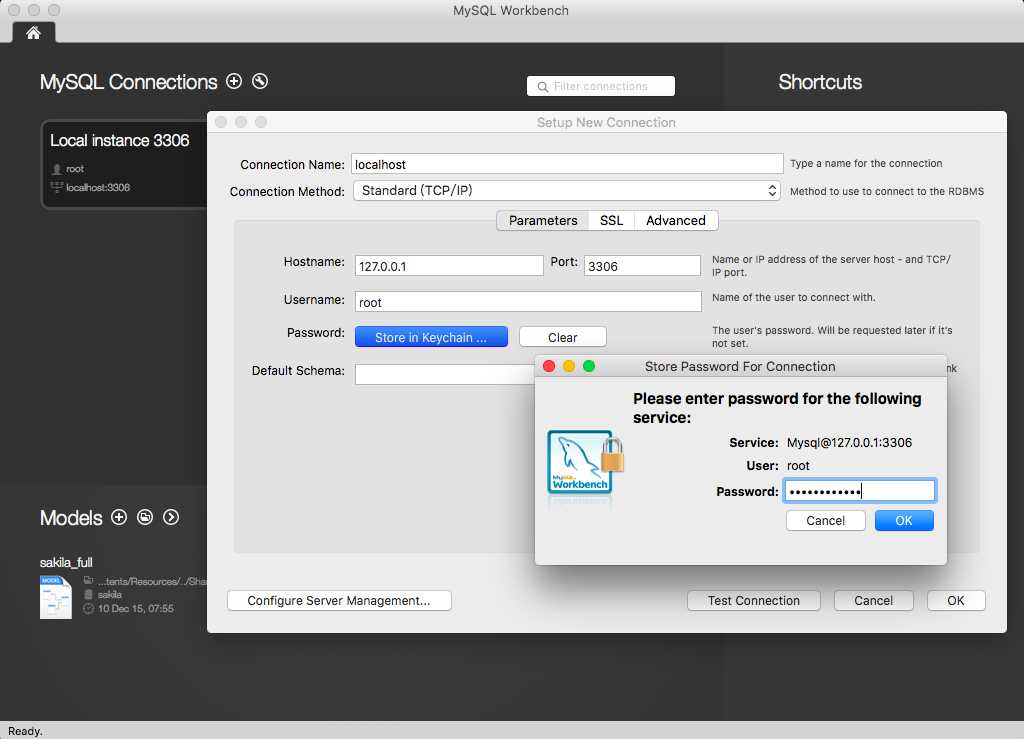The height and width of the screenshot is (739, 1024).
Task: Click the Filter connections search box
Action: point(601,86)
